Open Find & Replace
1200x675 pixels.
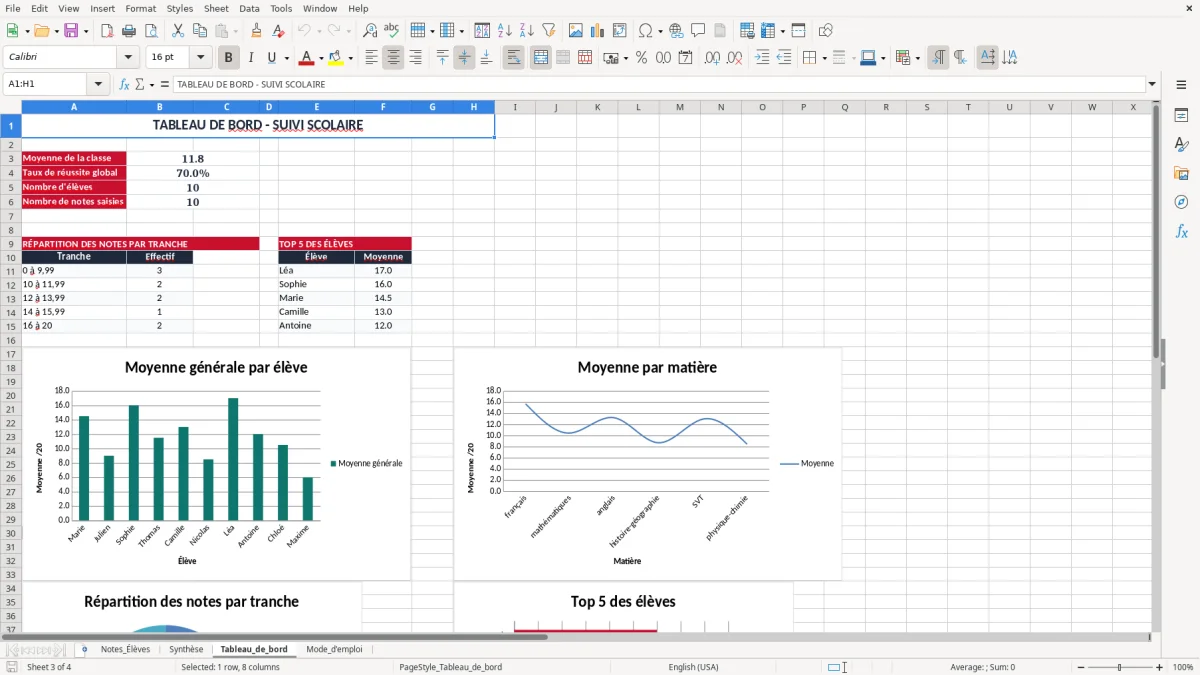click(x=370, y=31)
